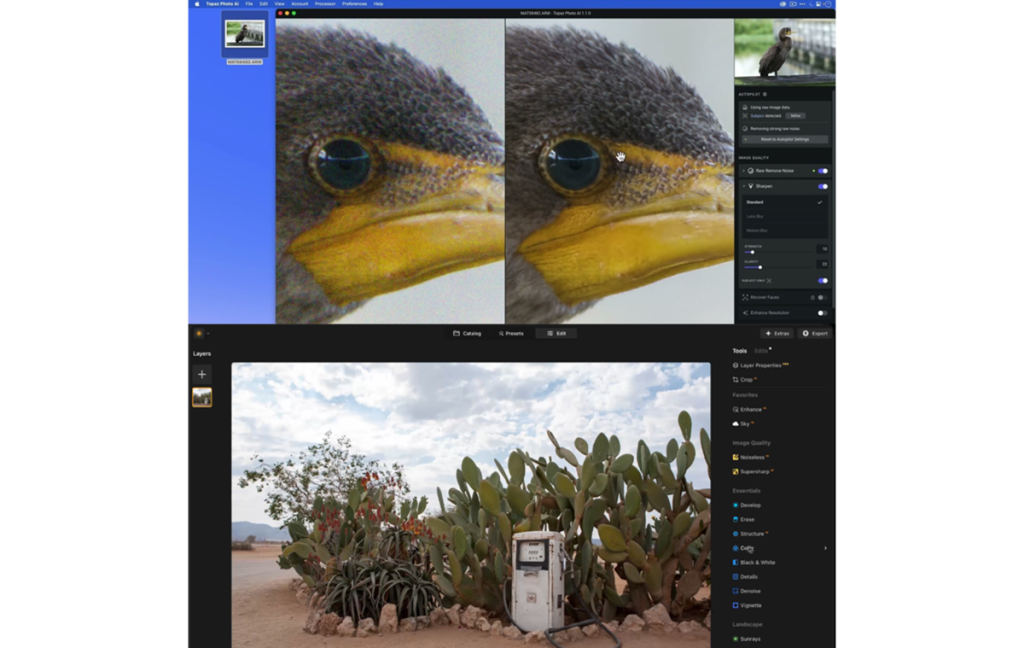Collapse the Sharpen section
The width and height of the screenshot is (1024, 648).
(743, 186)
